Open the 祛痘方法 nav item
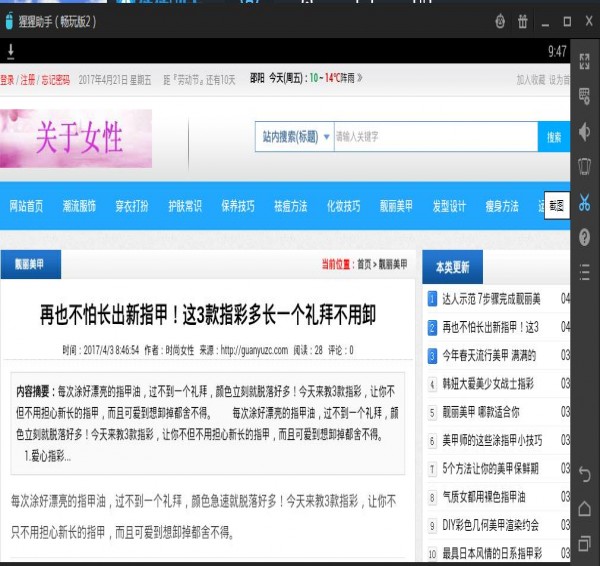Screen dimensions: 600x566 pos(290,206)
